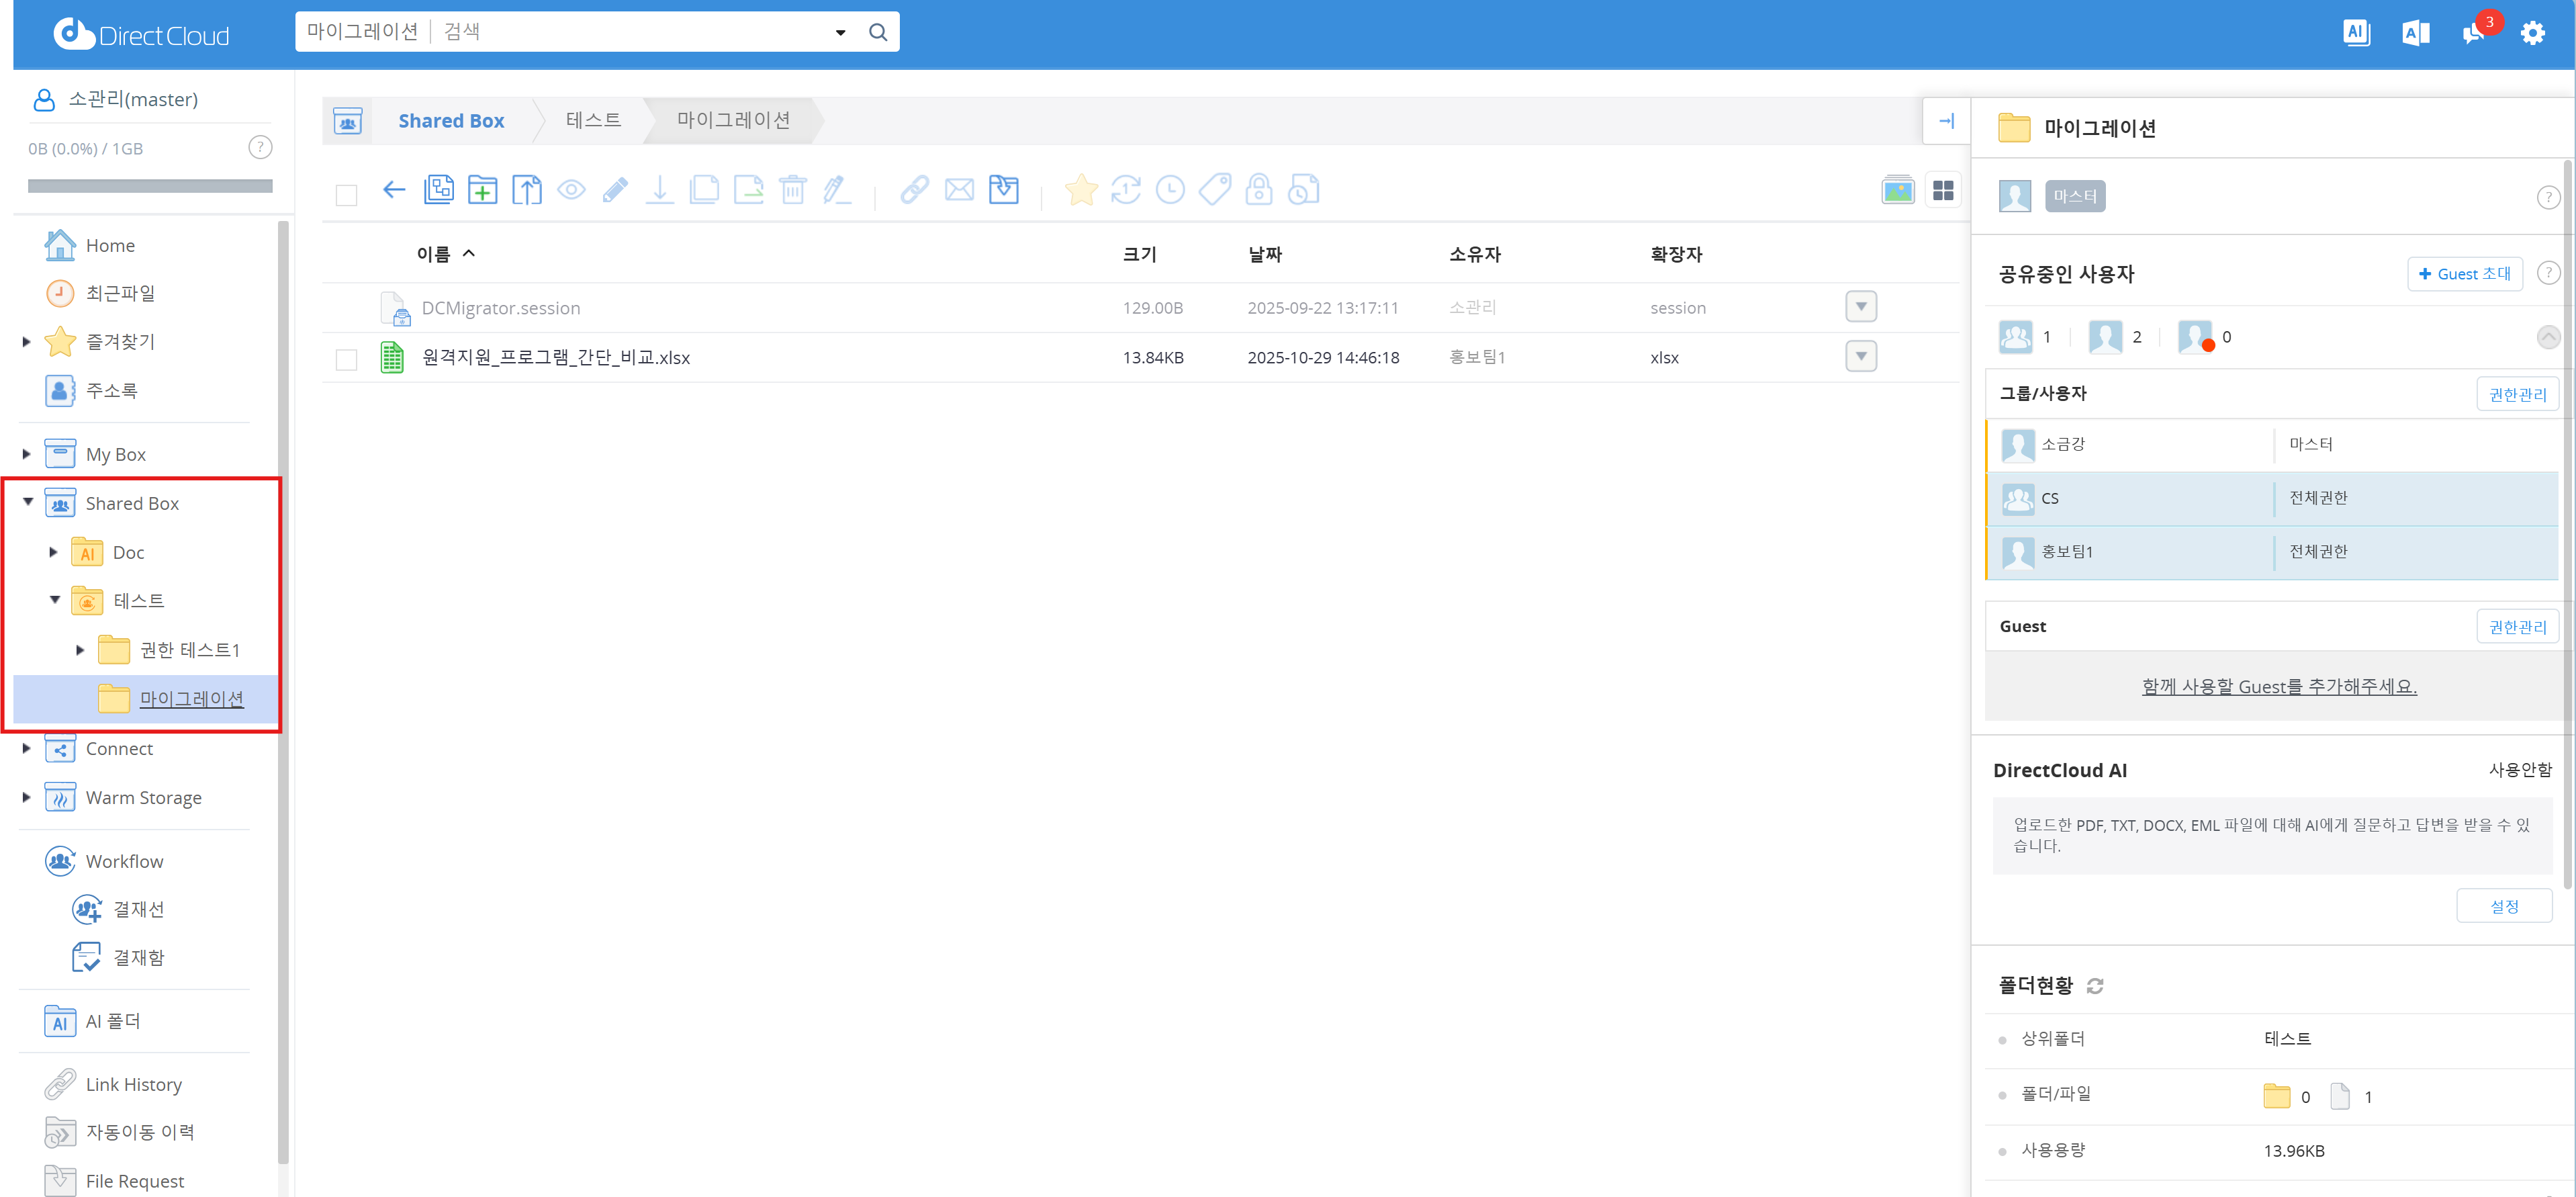Click the Guest 초대 button
The height and width of the screenshot is (1197, 2576).
point(2464,274)
